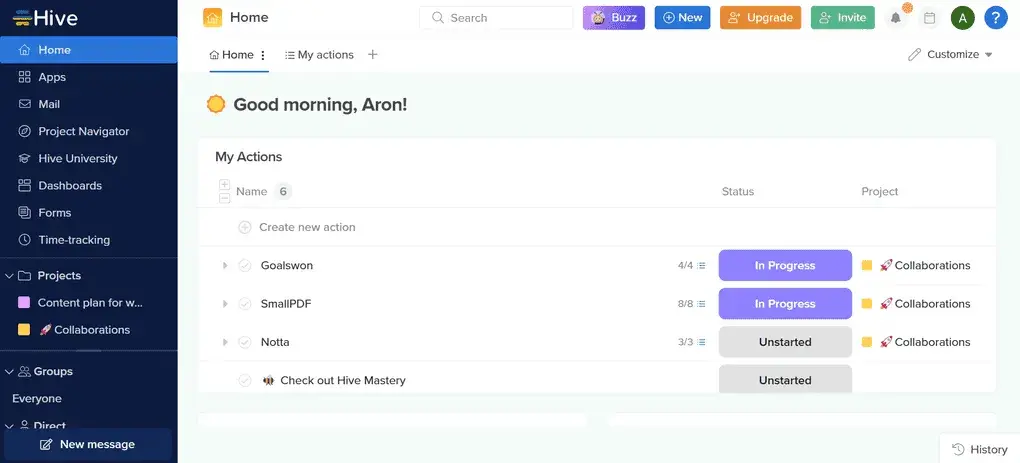Open the Customize dropdown
Viewport: 1020px width, 463px height.
click(x=950, y=55)
